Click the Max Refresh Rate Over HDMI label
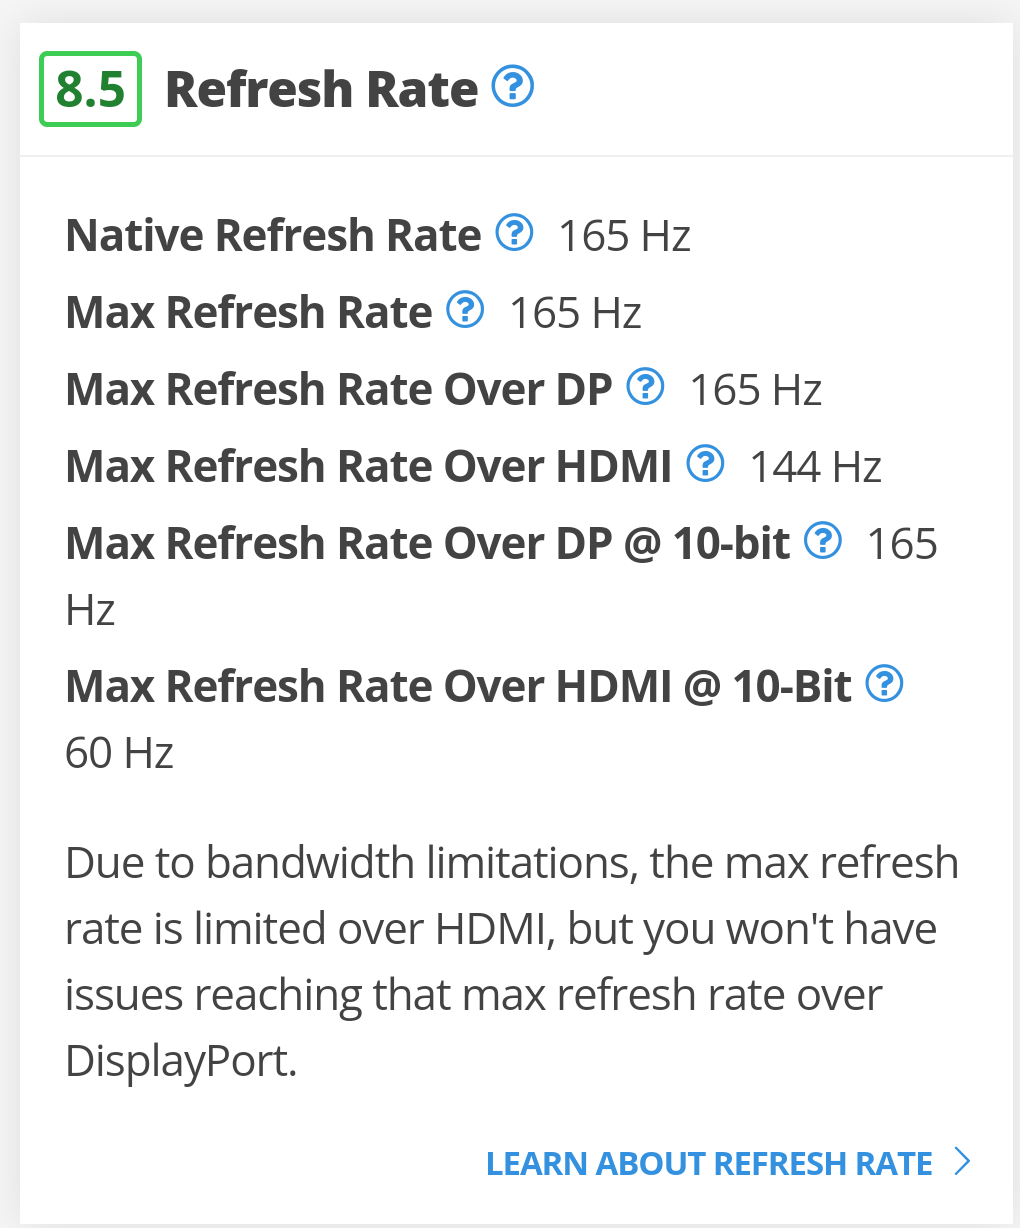 pyautogui.click(x=368, y=466)
